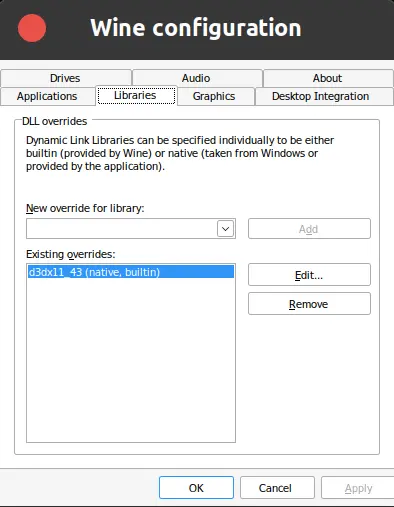Close the Wine configuration window with red button
The height and width of the screenshot is (507, 394).
32,28
